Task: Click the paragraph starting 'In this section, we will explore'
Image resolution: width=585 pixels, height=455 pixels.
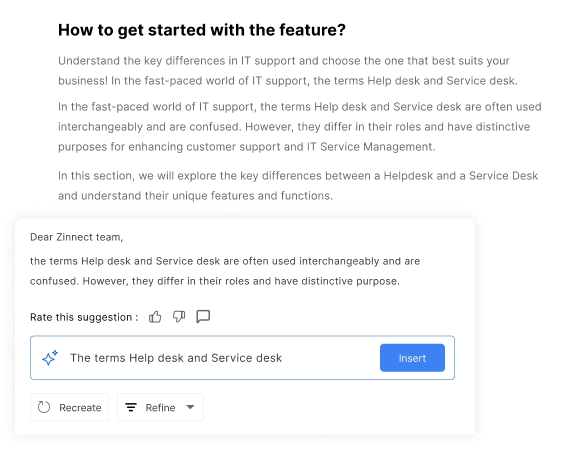Action: click(298, 185)
